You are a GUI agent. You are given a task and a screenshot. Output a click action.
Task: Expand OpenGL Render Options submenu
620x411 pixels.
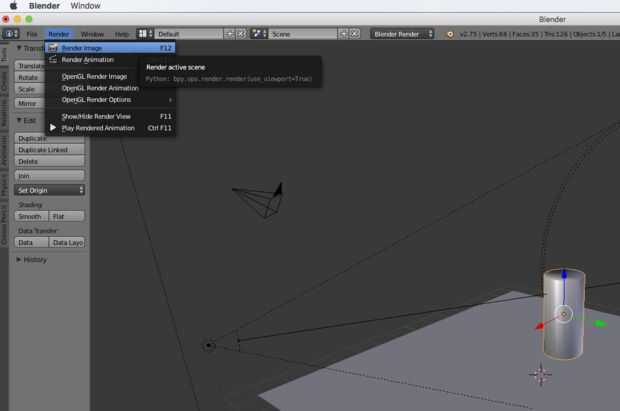[x=110, y=100]
